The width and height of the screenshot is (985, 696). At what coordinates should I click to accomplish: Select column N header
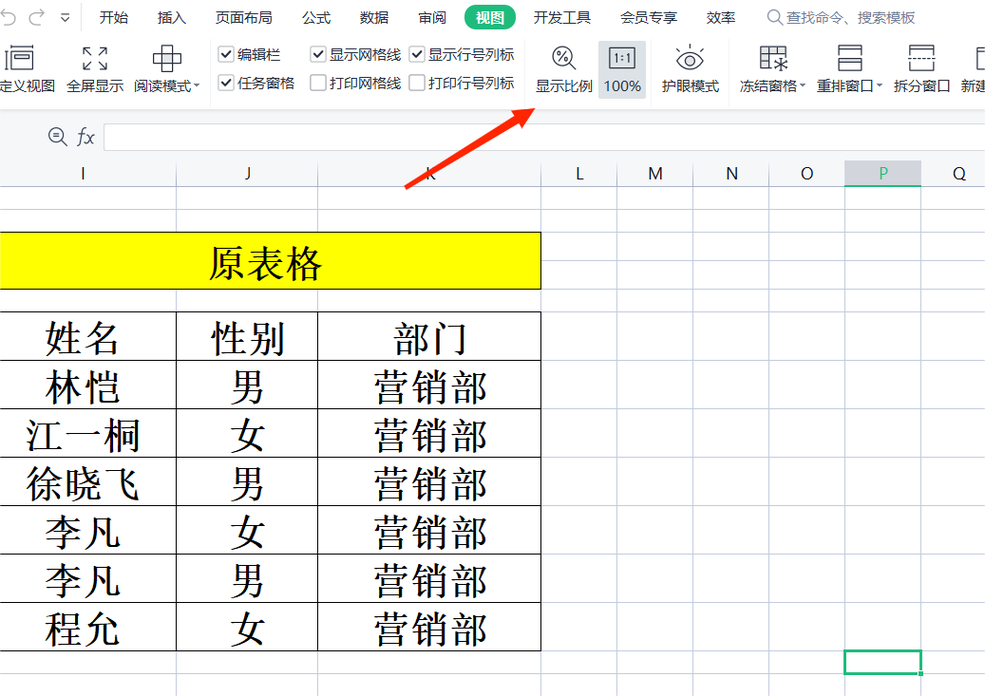coord(731,173)
